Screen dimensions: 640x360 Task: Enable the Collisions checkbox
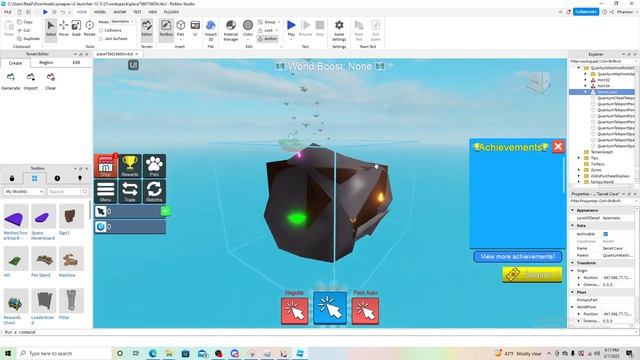(x=101, y=30)
